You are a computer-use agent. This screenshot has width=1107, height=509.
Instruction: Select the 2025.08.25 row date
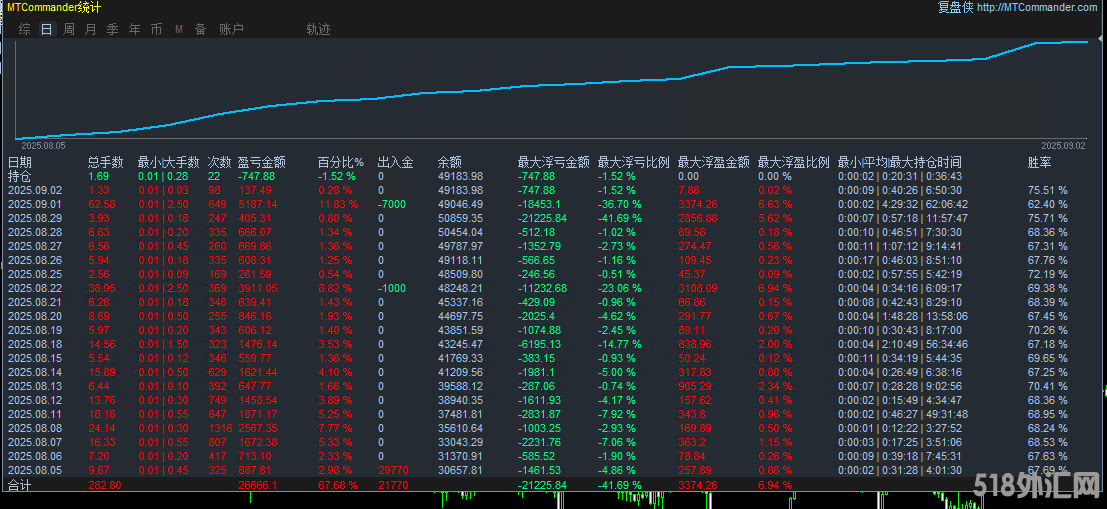coord(35,274)
